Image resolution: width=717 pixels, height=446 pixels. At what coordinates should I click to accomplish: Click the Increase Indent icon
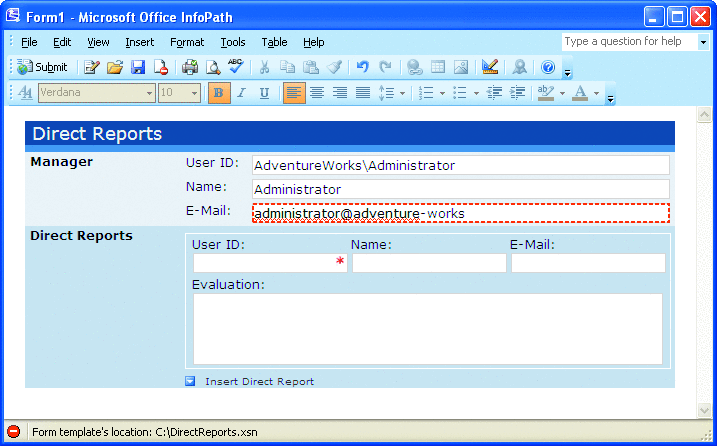[517, 93]
